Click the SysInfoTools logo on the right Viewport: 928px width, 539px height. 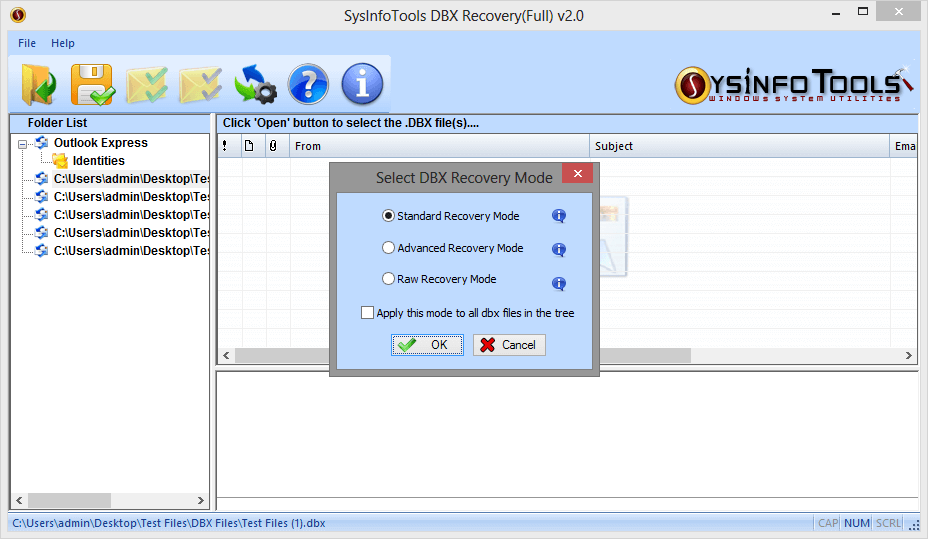(793, 85)
